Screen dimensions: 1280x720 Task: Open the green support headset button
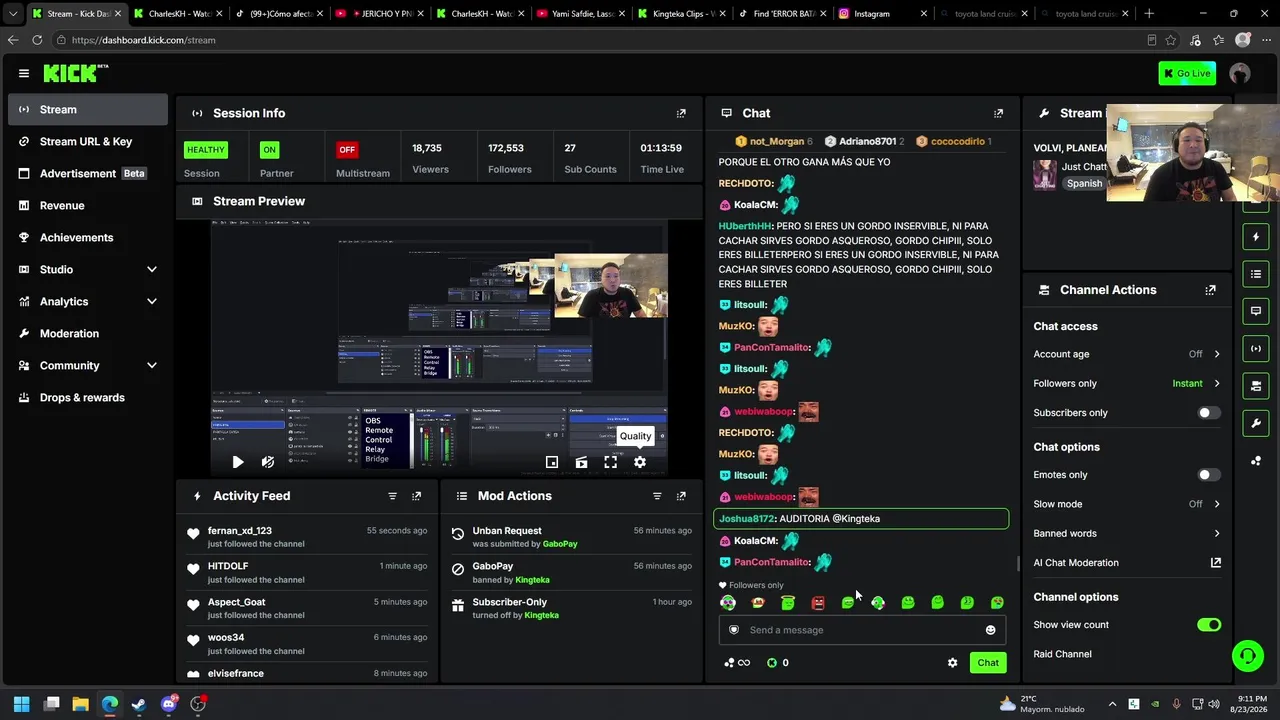1247,656
